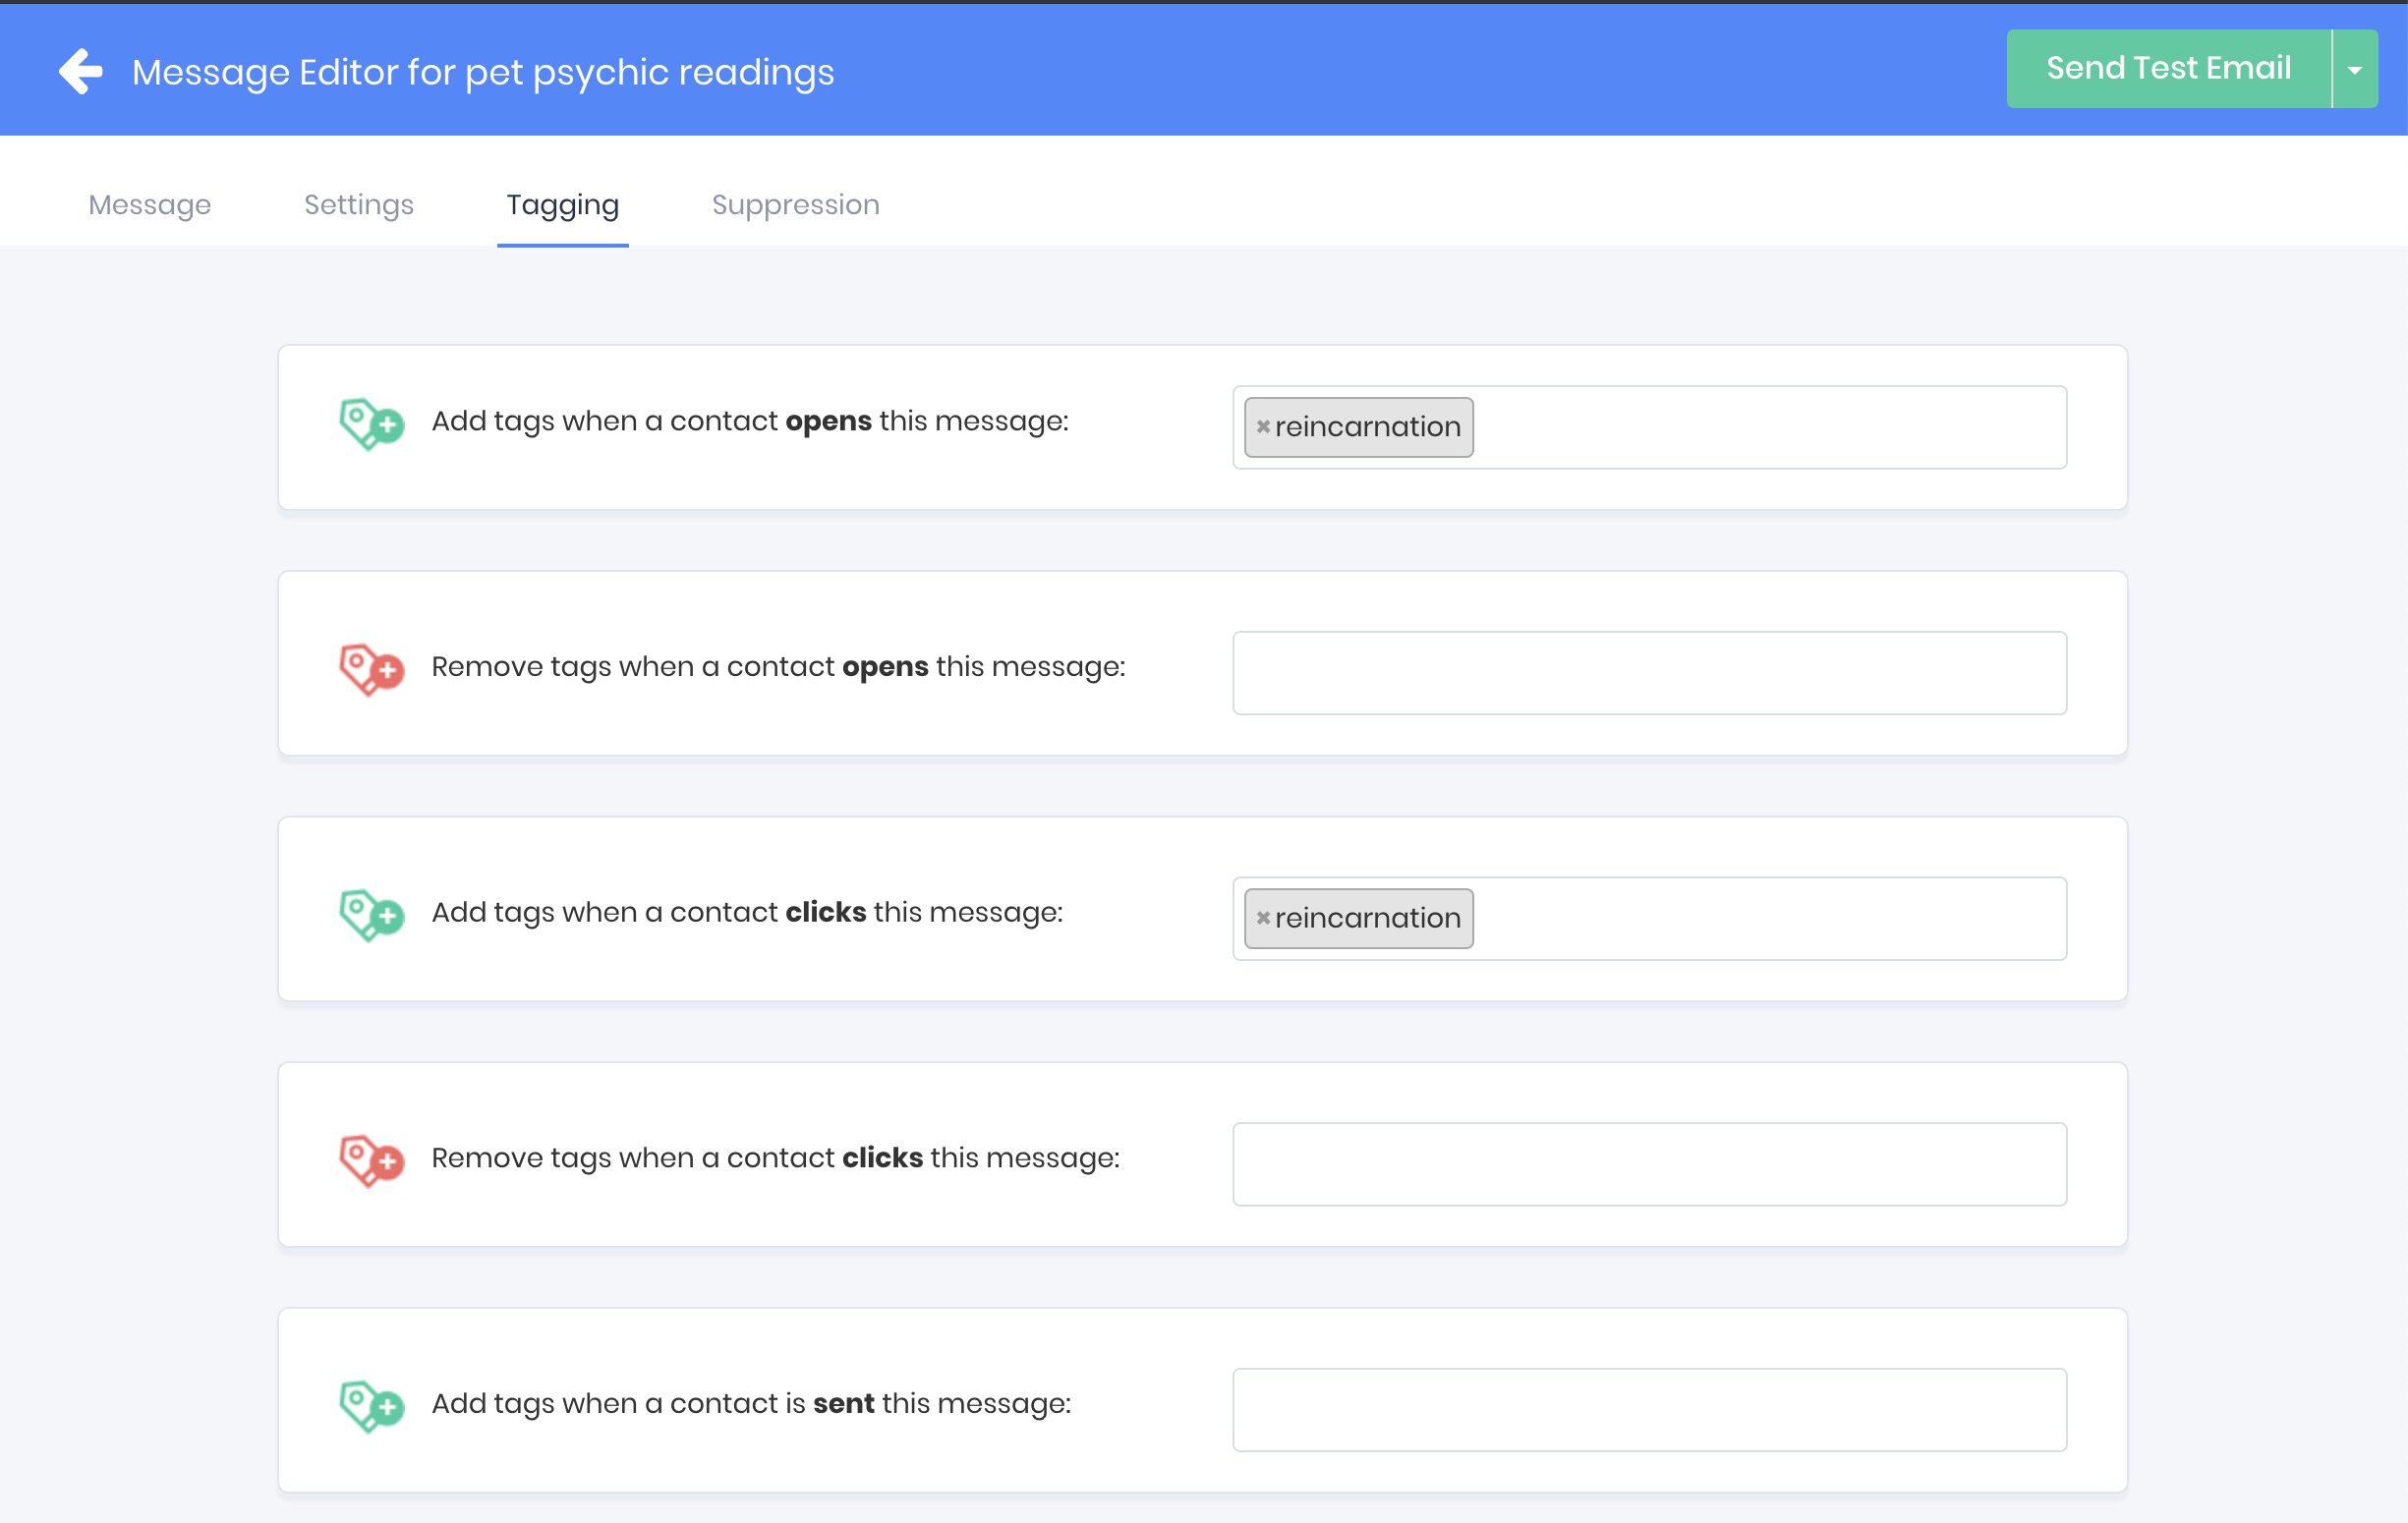The height and width of the screenshot is (1523, 2408).
Task: Click the remove-tags-on-open input field
Action: 1649,673
